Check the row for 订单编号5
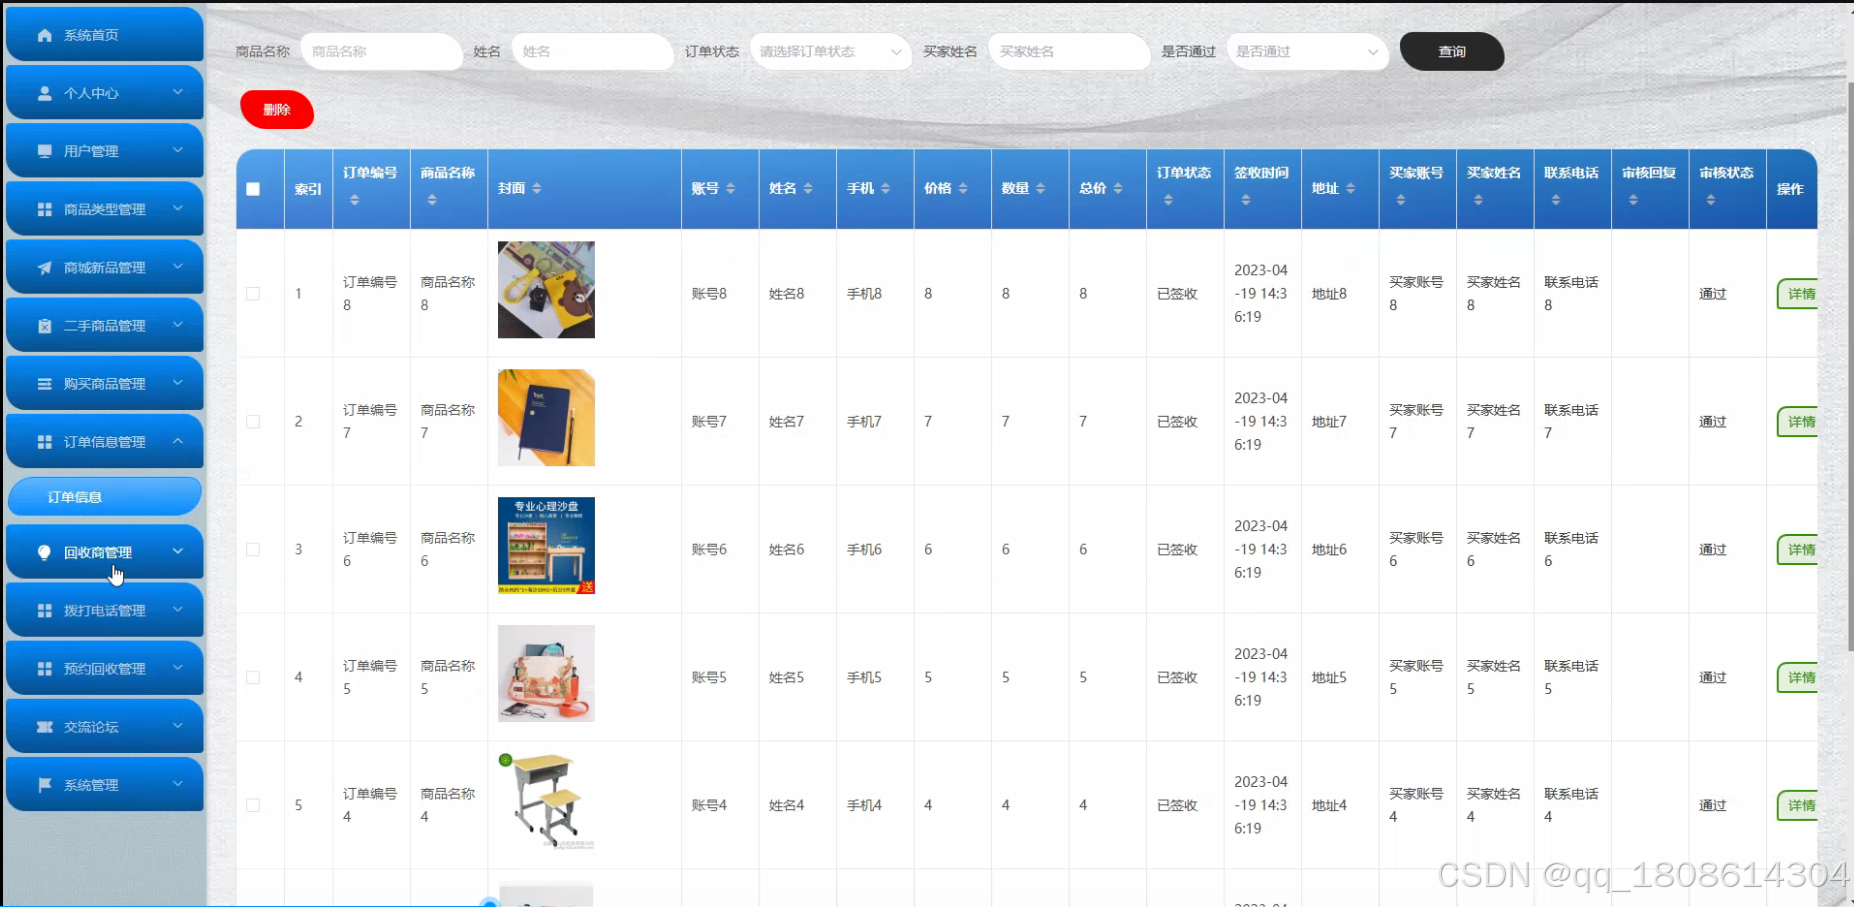 tap(253, 678)
